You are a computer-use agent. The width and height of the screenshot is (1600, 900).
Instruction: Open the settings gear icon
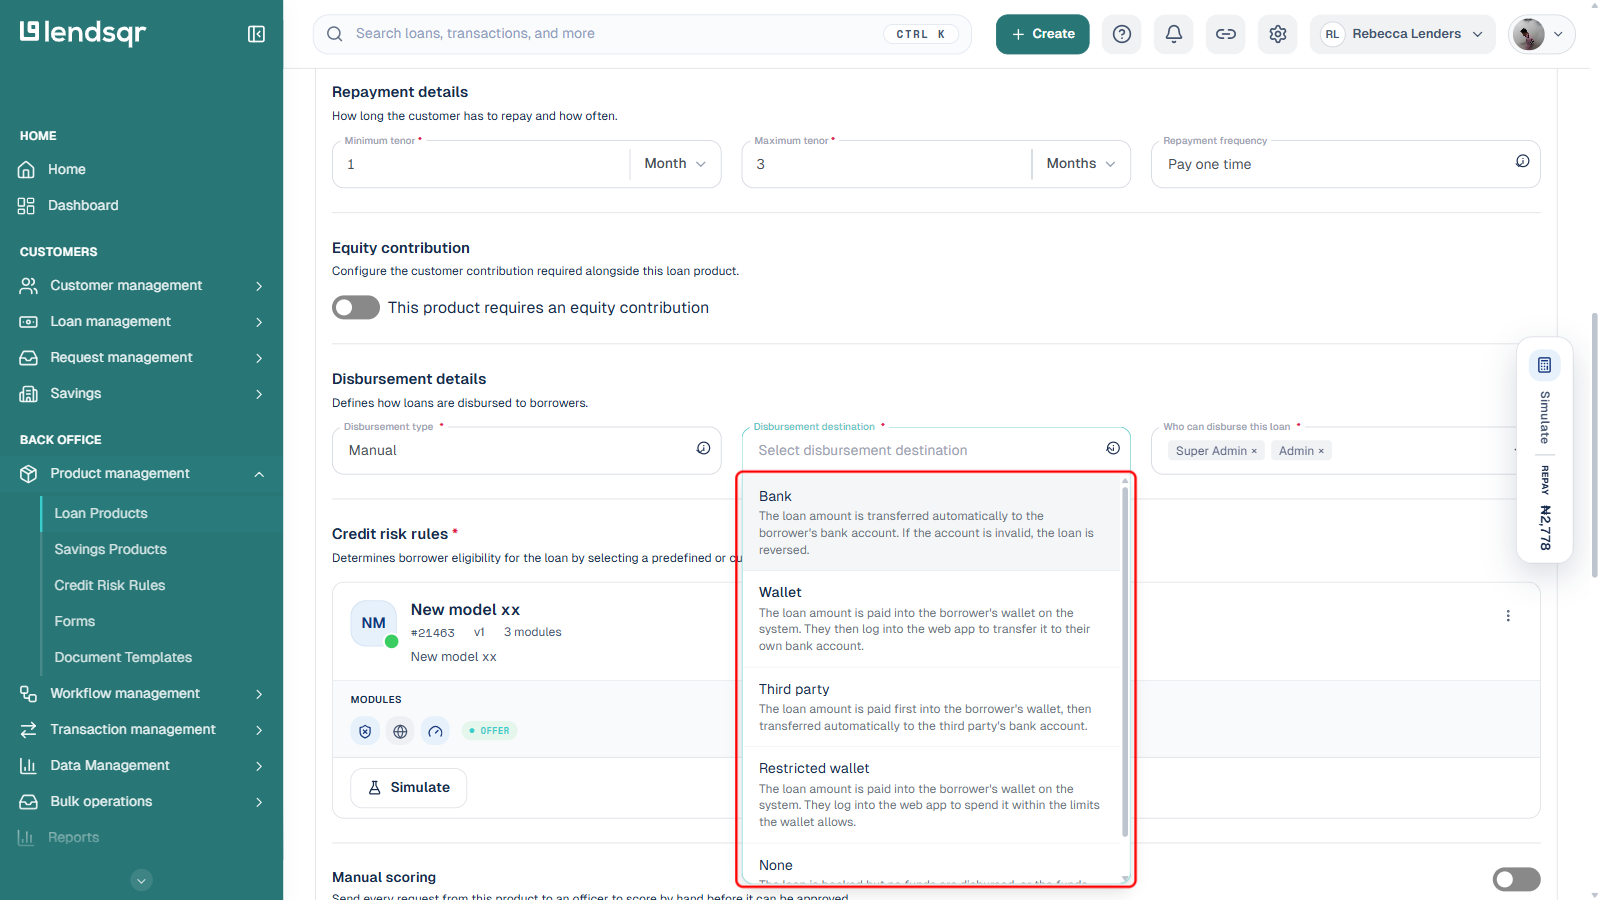pyautogui.click(x=1278, y=34)
